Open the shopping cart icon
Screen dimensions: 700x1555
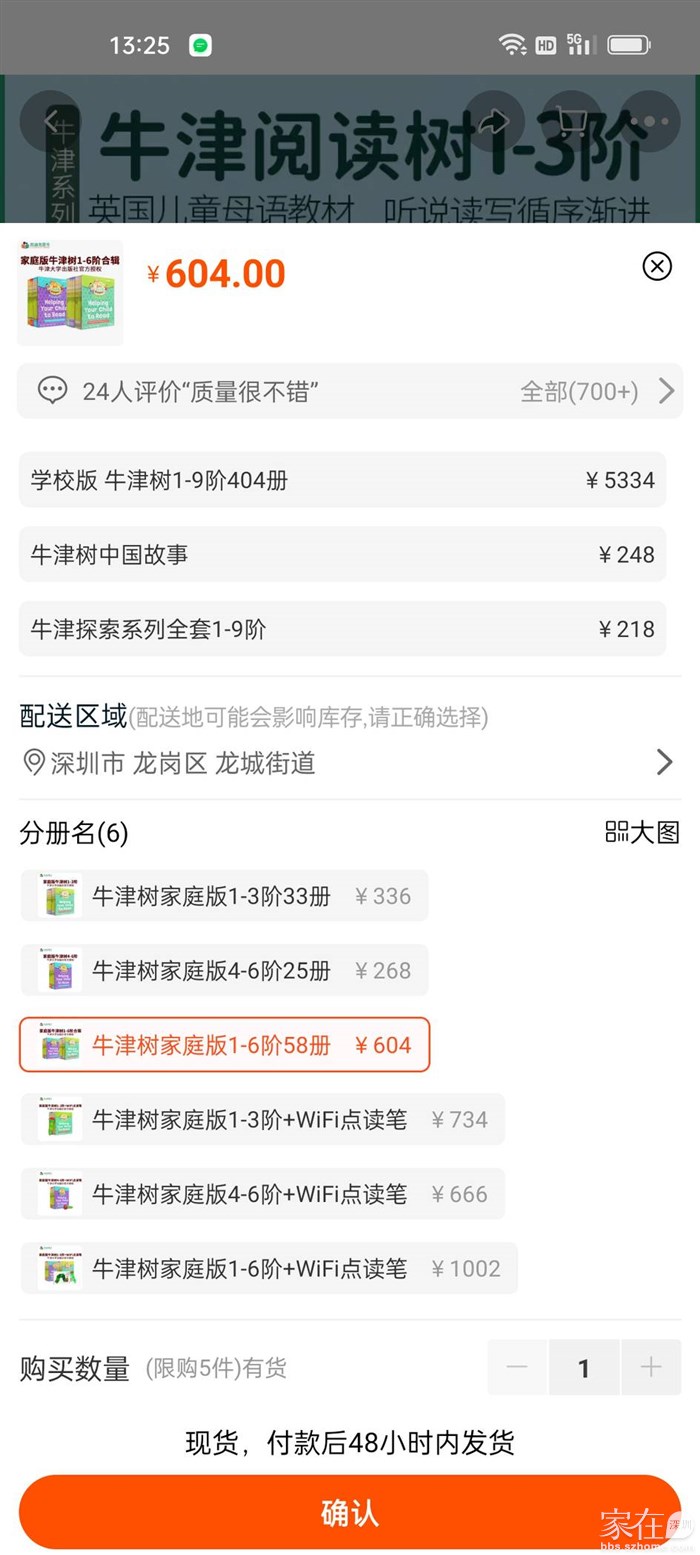[571, 121]
